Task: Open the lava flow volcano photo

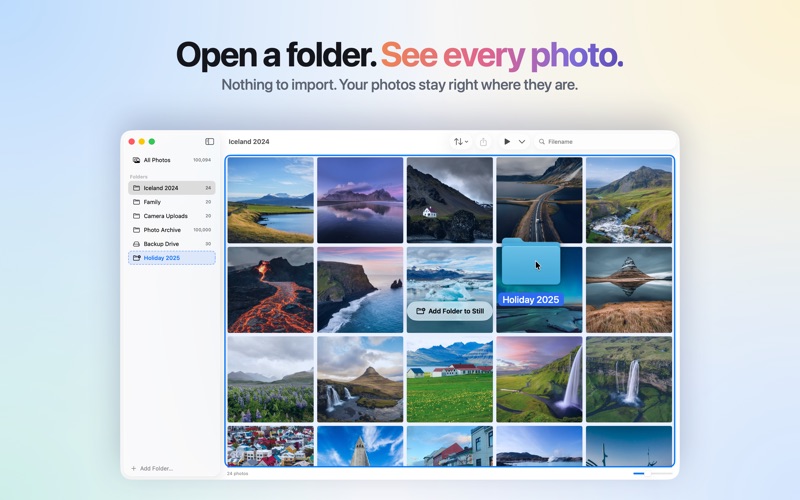Action: (270, 290)
